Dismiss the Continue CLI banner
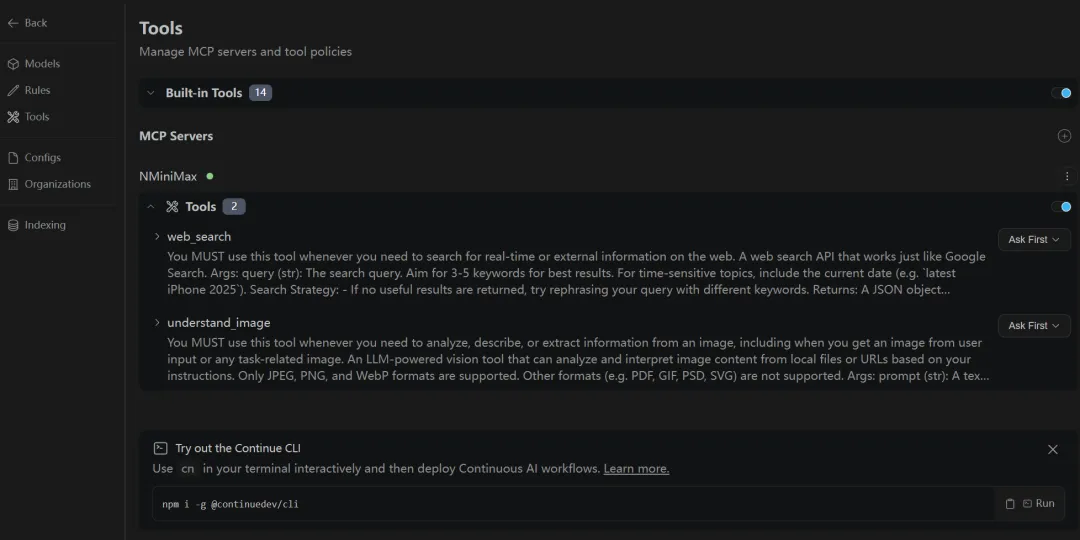 point(1052,450)
